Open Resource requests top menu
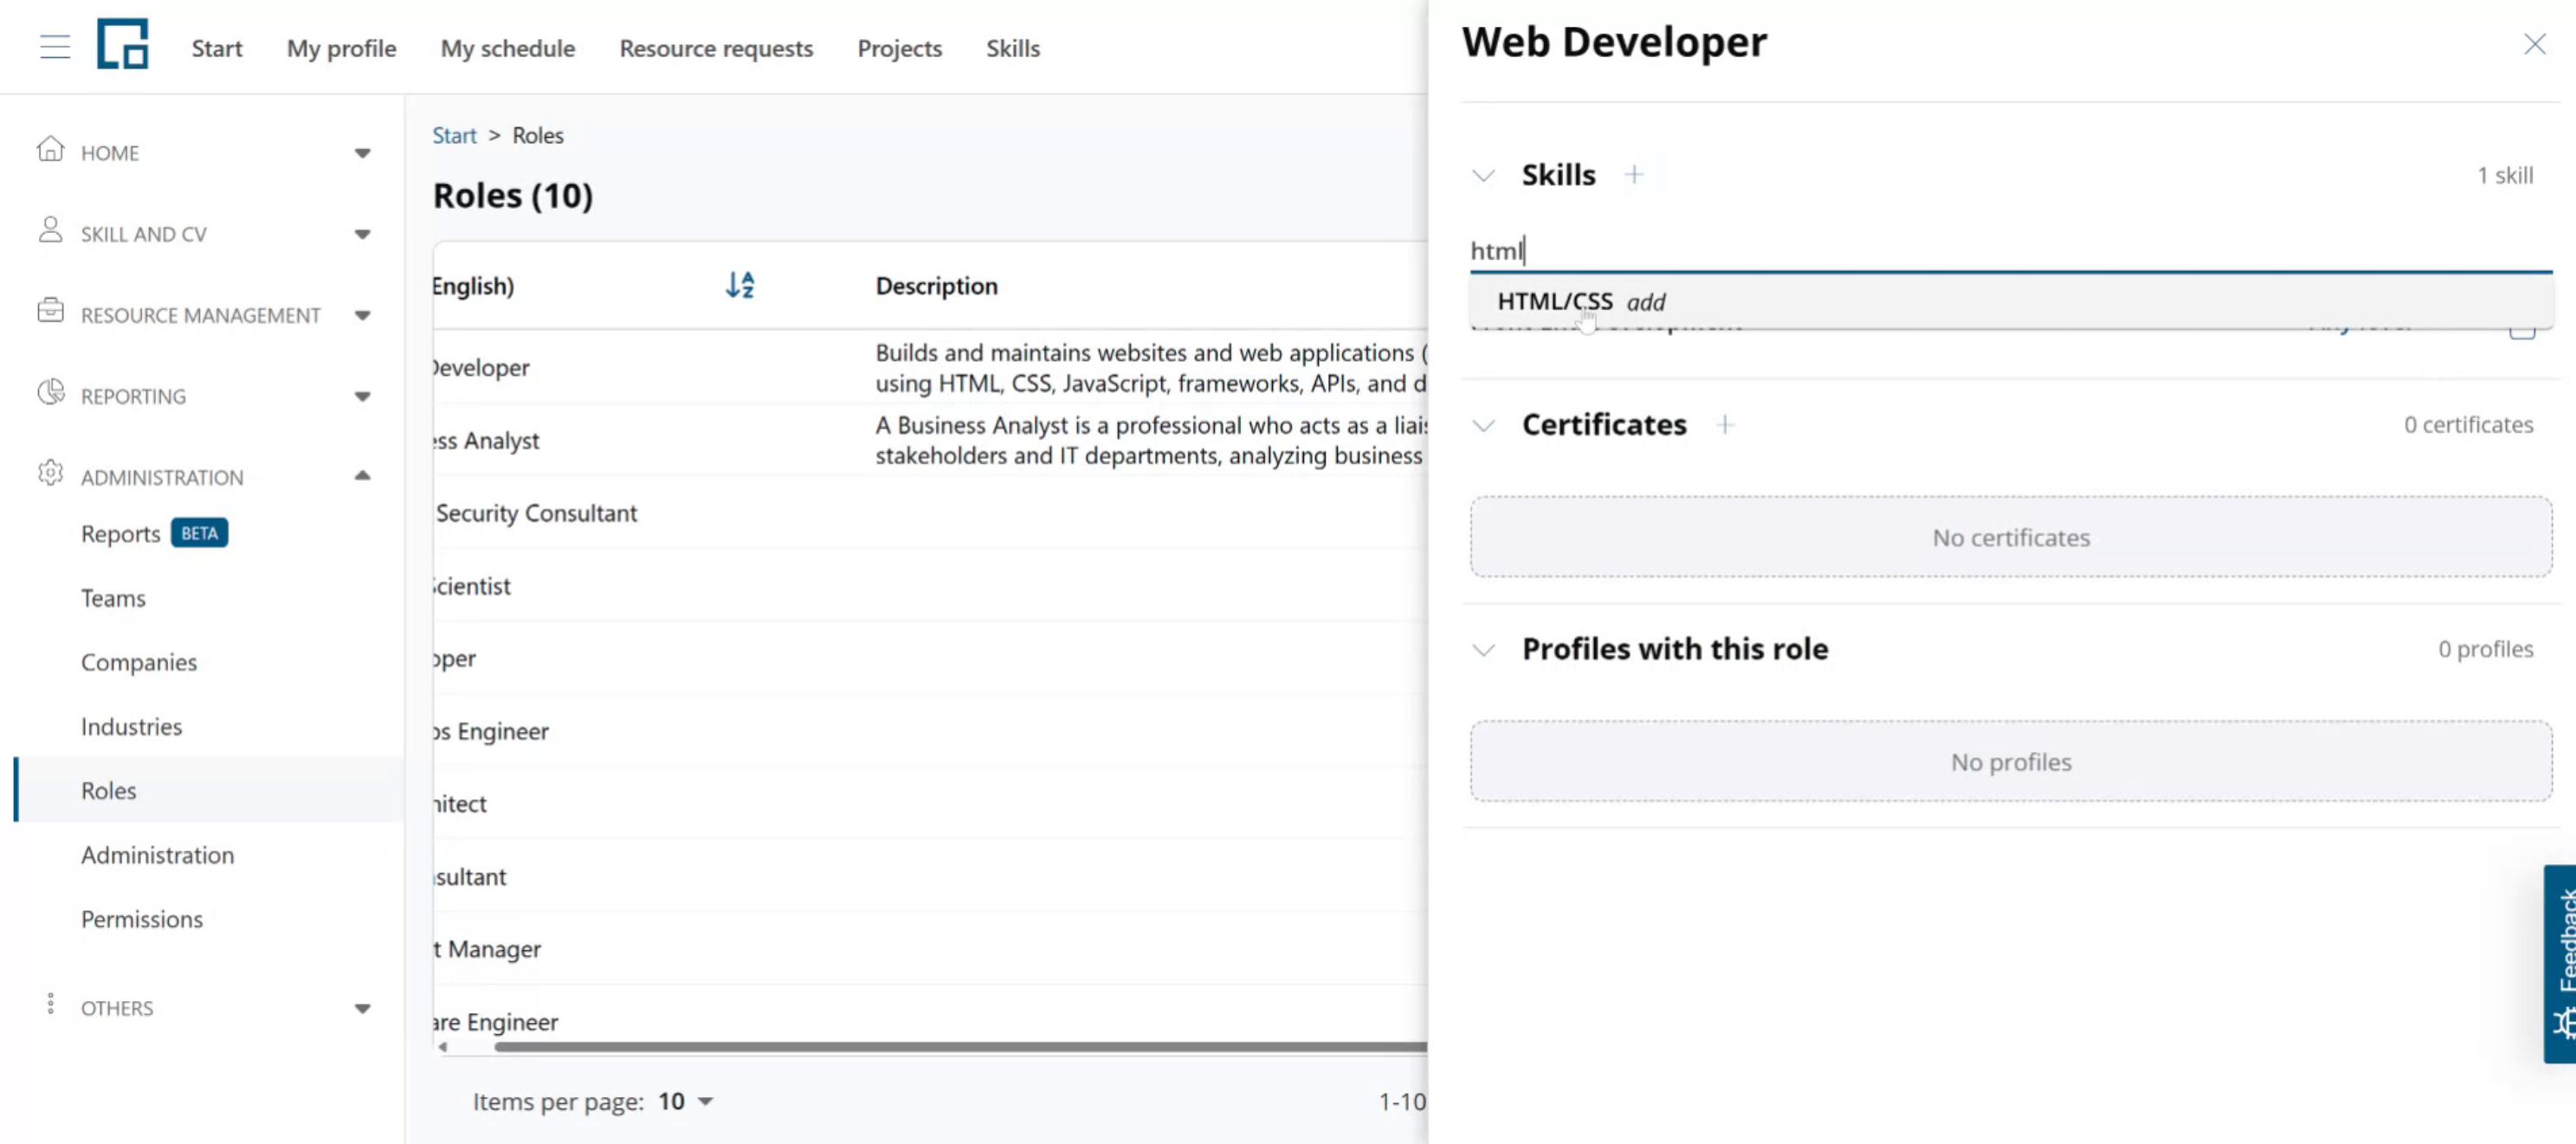Viewport: 2576px width, 1144px height. tap(716, 48)
